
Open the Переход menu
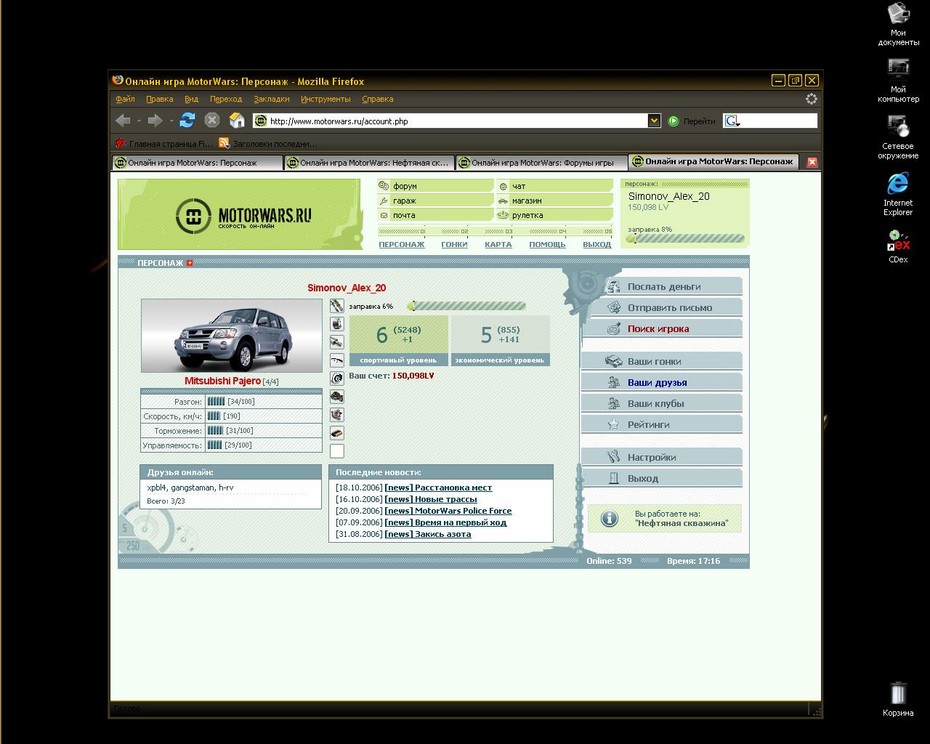(225, 99)
